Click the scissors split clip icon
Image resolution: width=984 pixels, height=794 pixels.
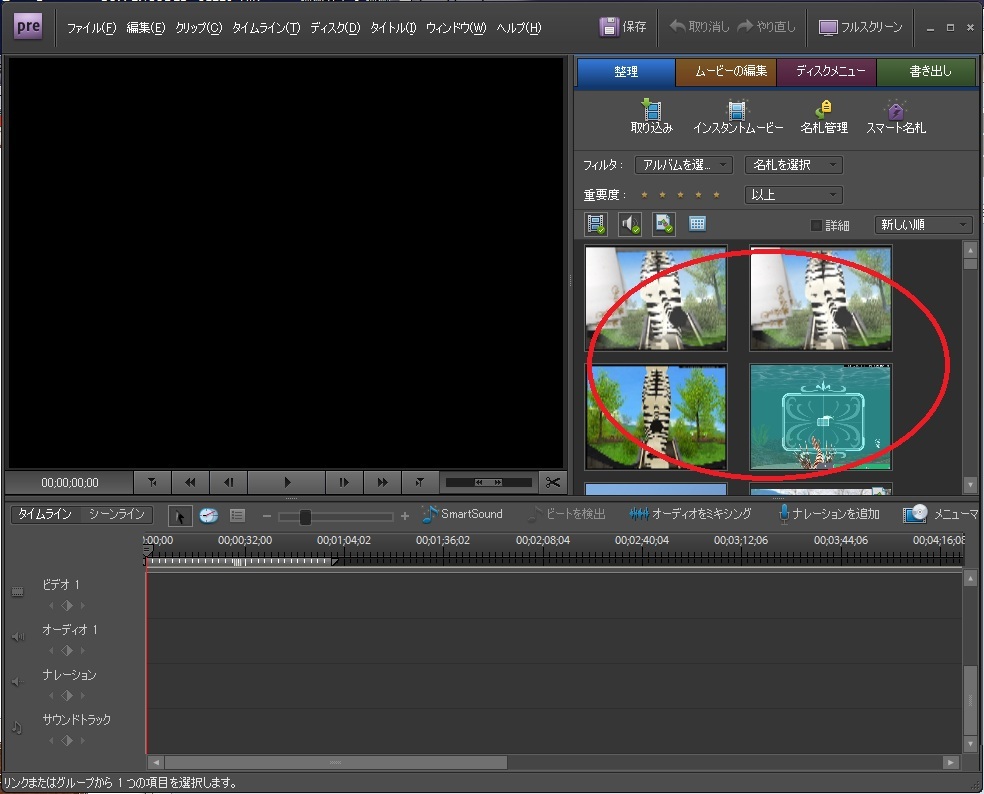(x=552, y=482)
